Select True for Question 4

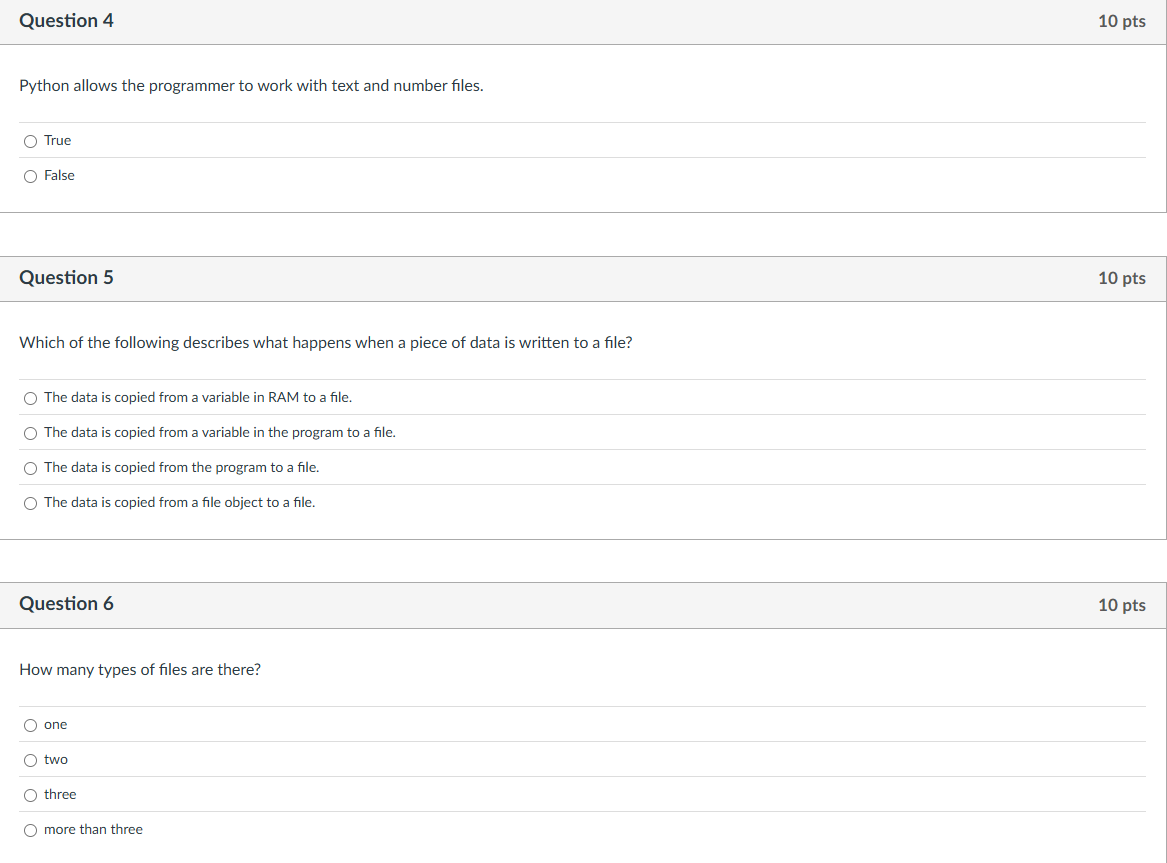point(31,141)
